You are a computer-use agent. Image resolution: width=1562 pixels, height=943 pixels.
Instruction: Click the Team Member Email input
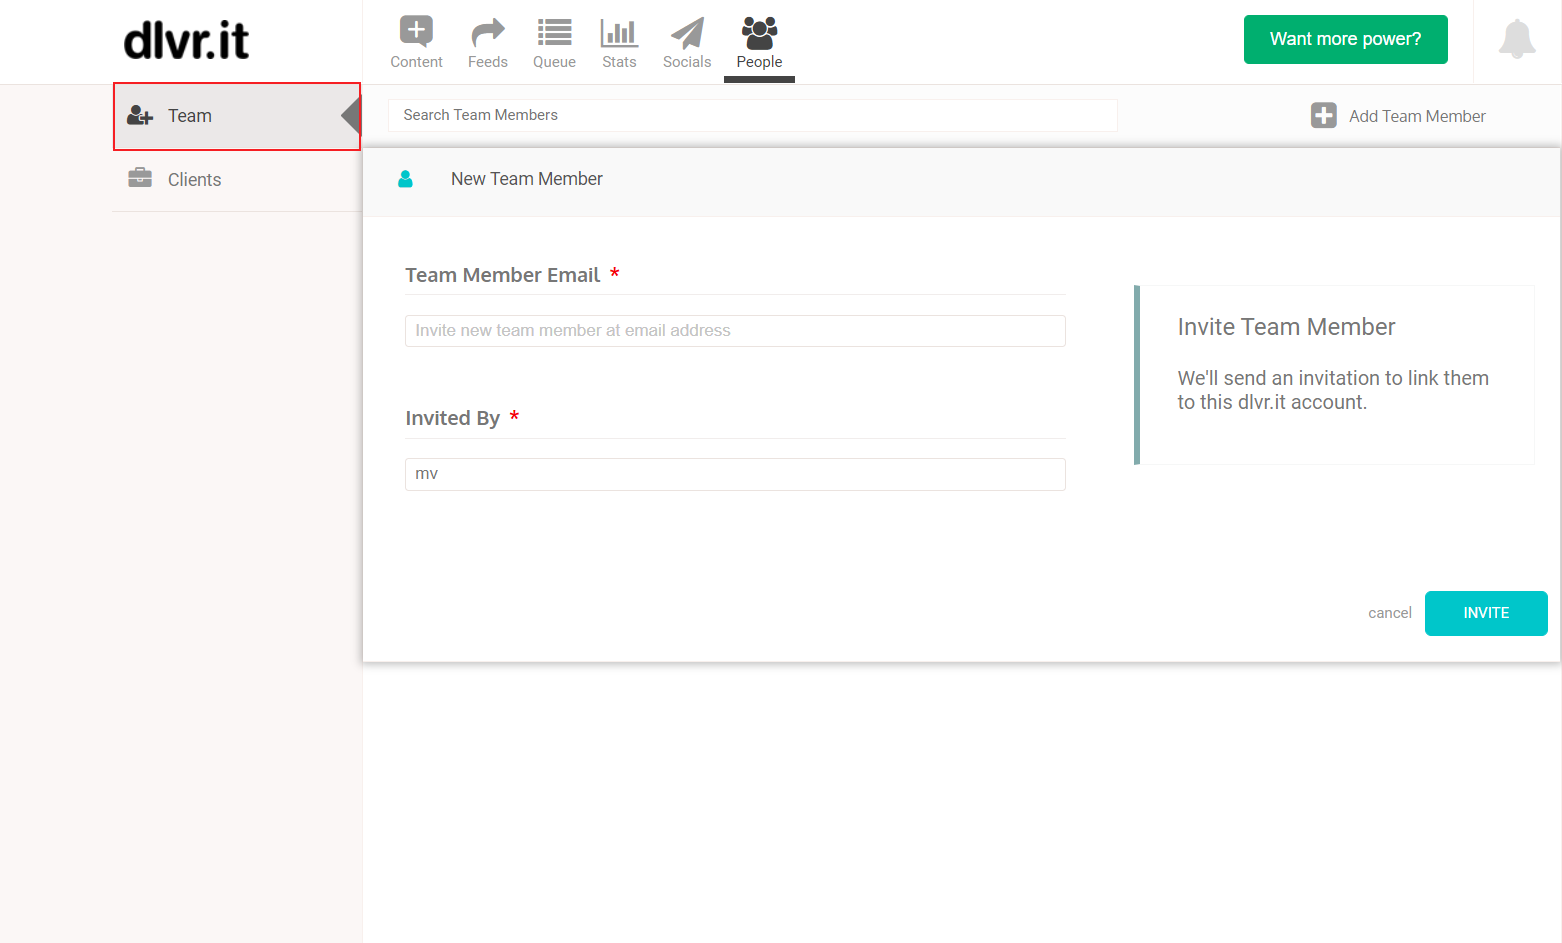pyautogui.click(x=735, y=331)
